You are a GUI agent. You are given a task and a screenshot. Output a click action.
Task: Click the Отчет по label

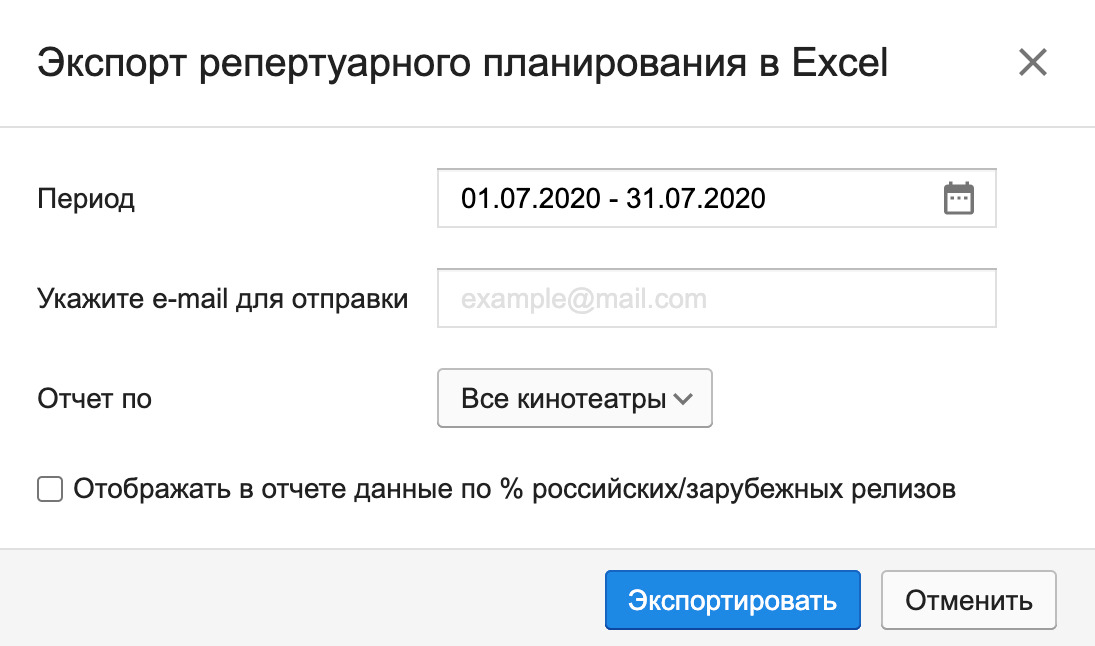pyautogui.click(x=94, y=399)
